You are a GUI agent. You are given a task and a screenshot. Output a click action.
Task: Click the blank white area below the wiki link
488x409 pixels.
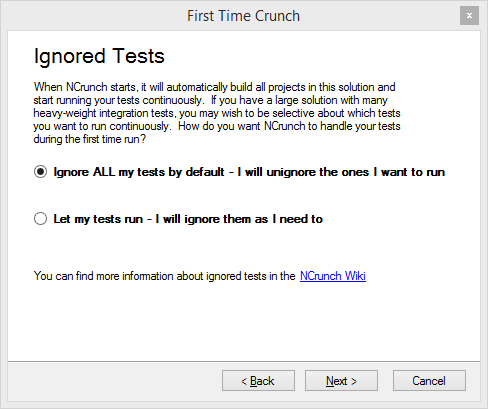[244, 322]
